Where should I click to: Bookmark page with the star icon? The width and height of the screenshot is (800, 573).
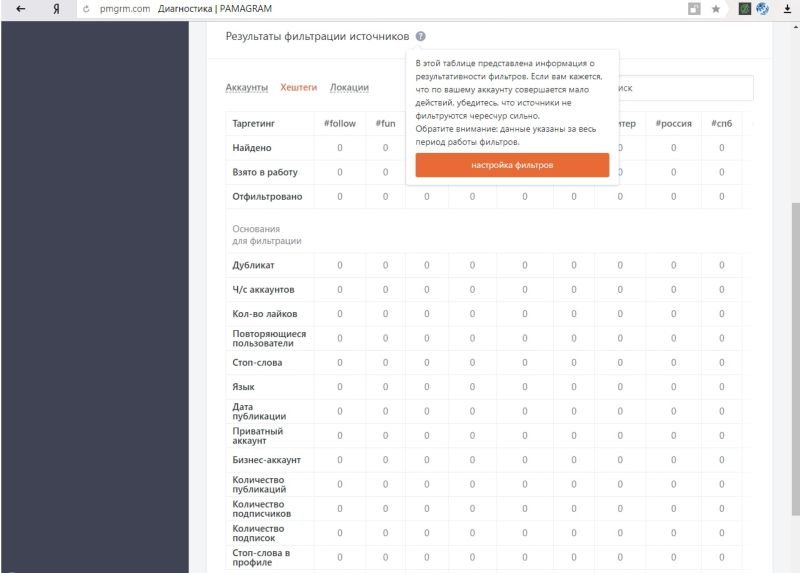coord(716,9)
